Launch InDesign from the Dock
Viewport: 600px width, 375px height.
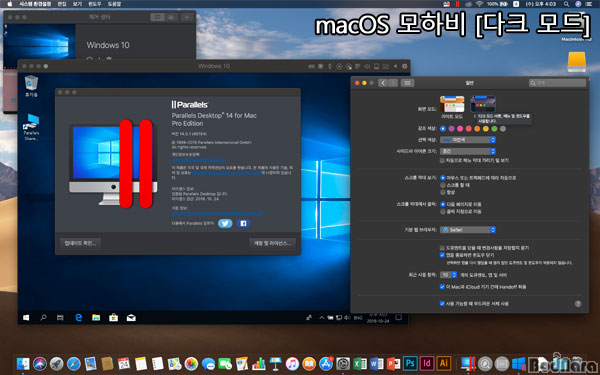pos(427,364)
